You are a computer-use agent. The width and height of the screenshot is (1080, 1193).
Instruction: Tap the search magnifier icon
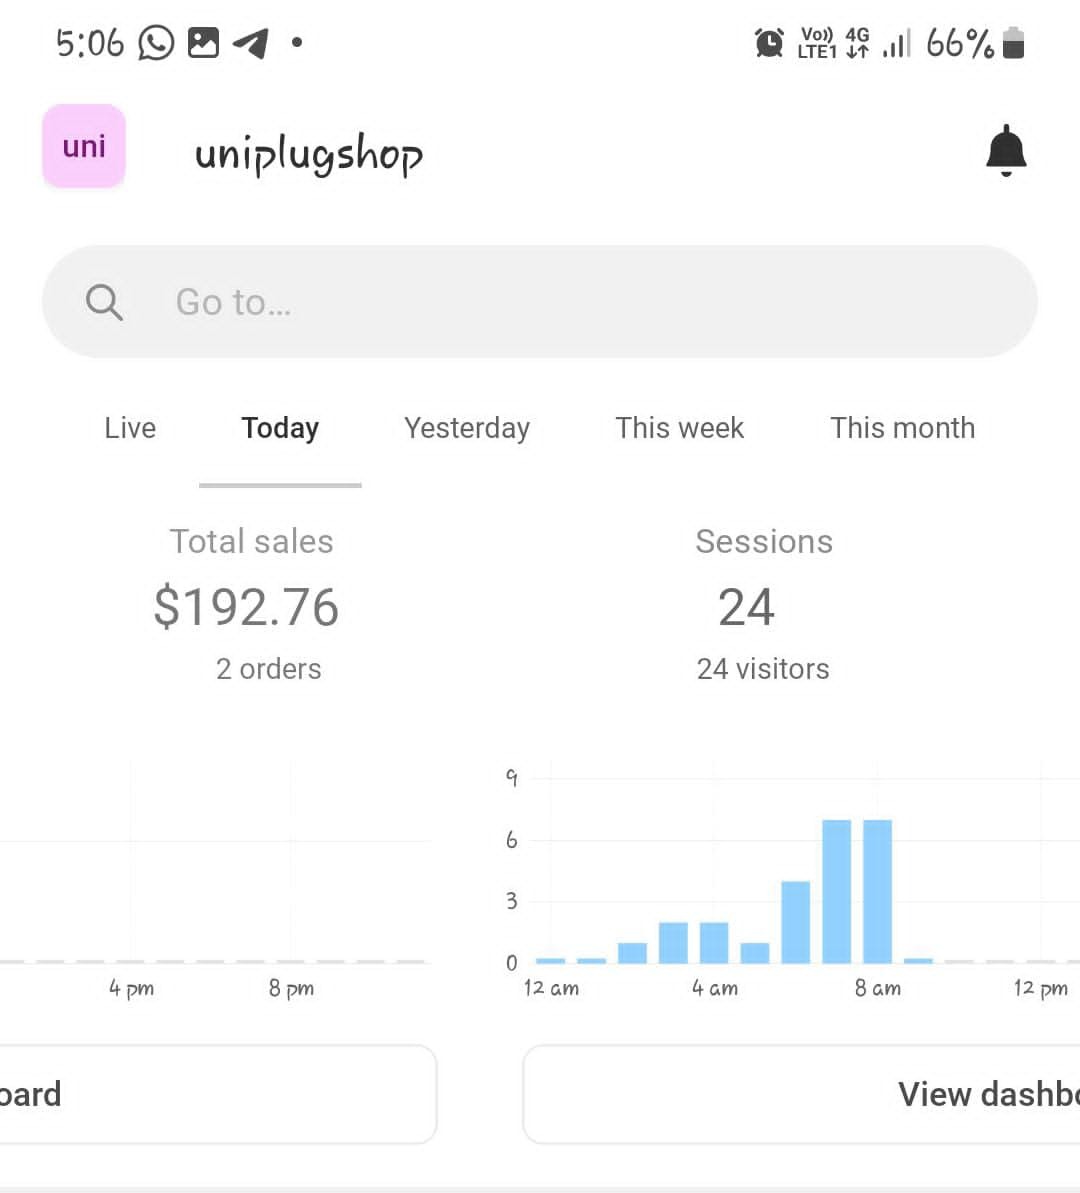tap(104, 301)
